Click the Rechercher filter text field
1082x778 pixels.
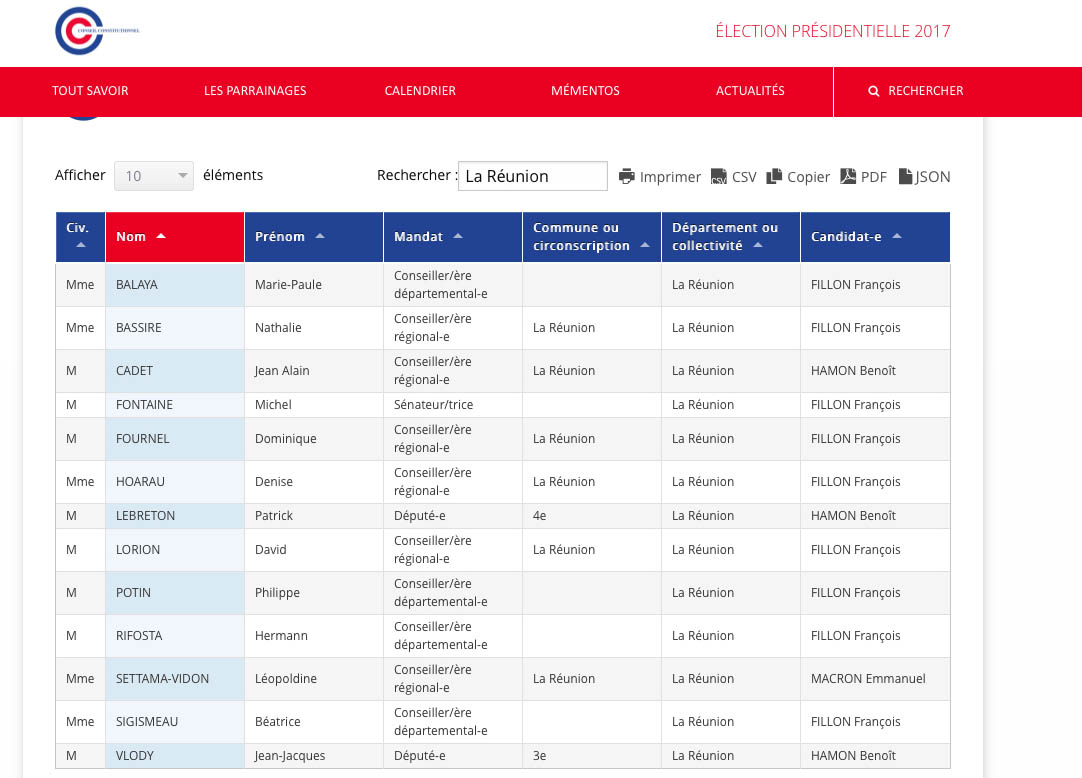coord(532,176)
